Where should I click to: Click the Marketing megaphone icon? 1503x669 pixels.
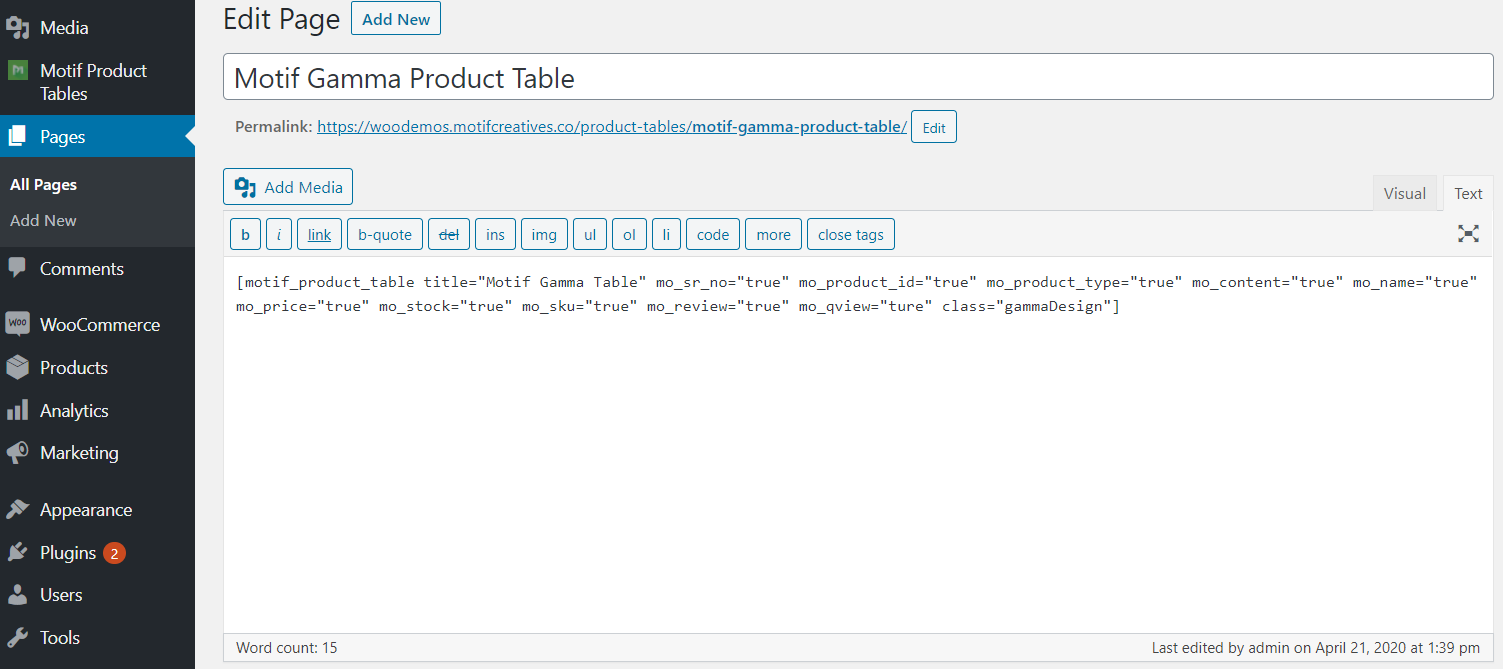[x=18, y=453]
